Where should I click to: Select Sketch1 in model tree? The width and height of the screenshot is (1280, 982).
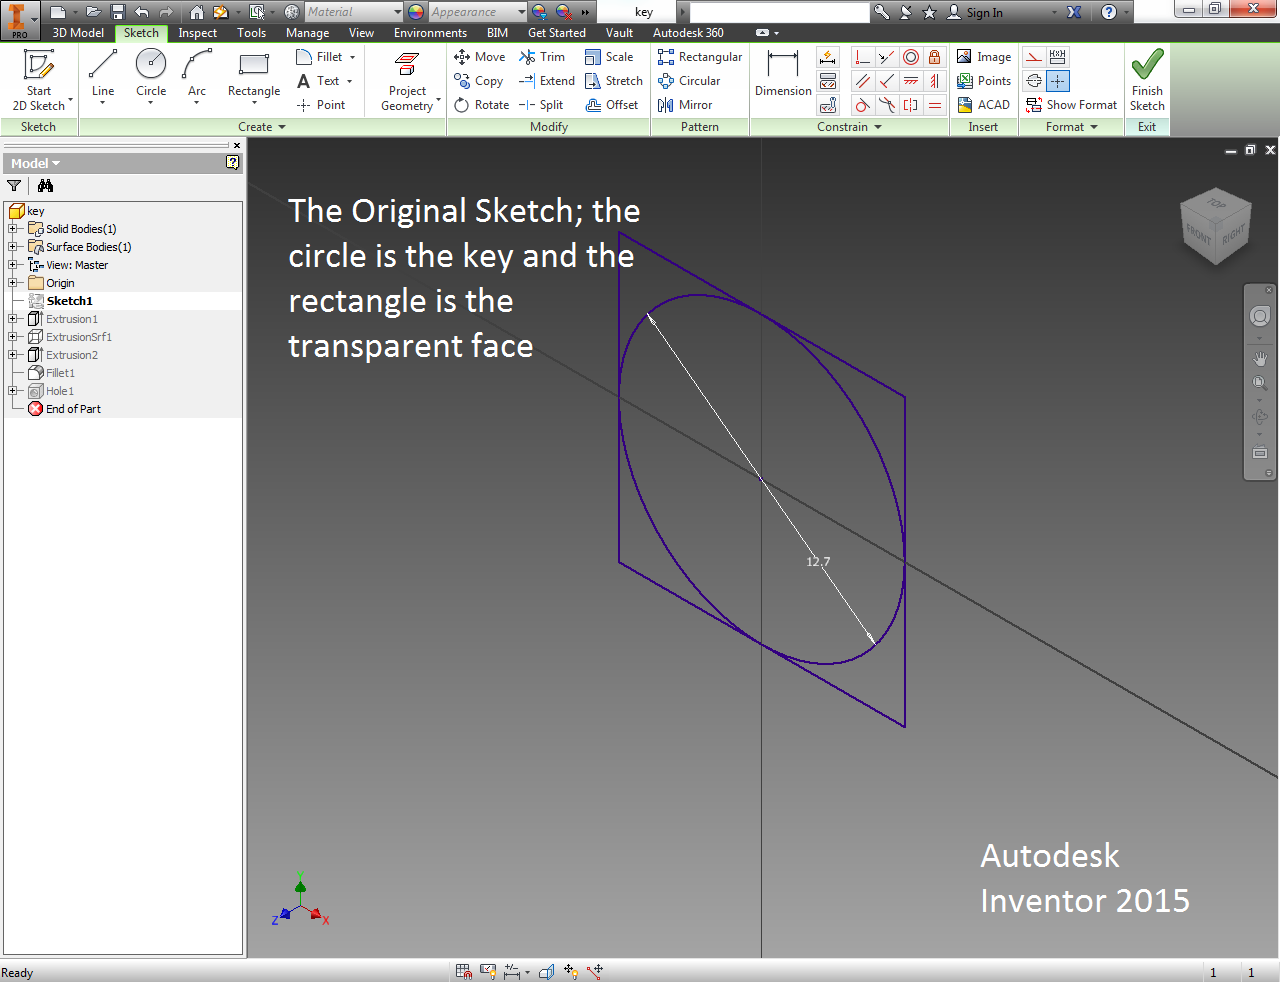point(69,301)
